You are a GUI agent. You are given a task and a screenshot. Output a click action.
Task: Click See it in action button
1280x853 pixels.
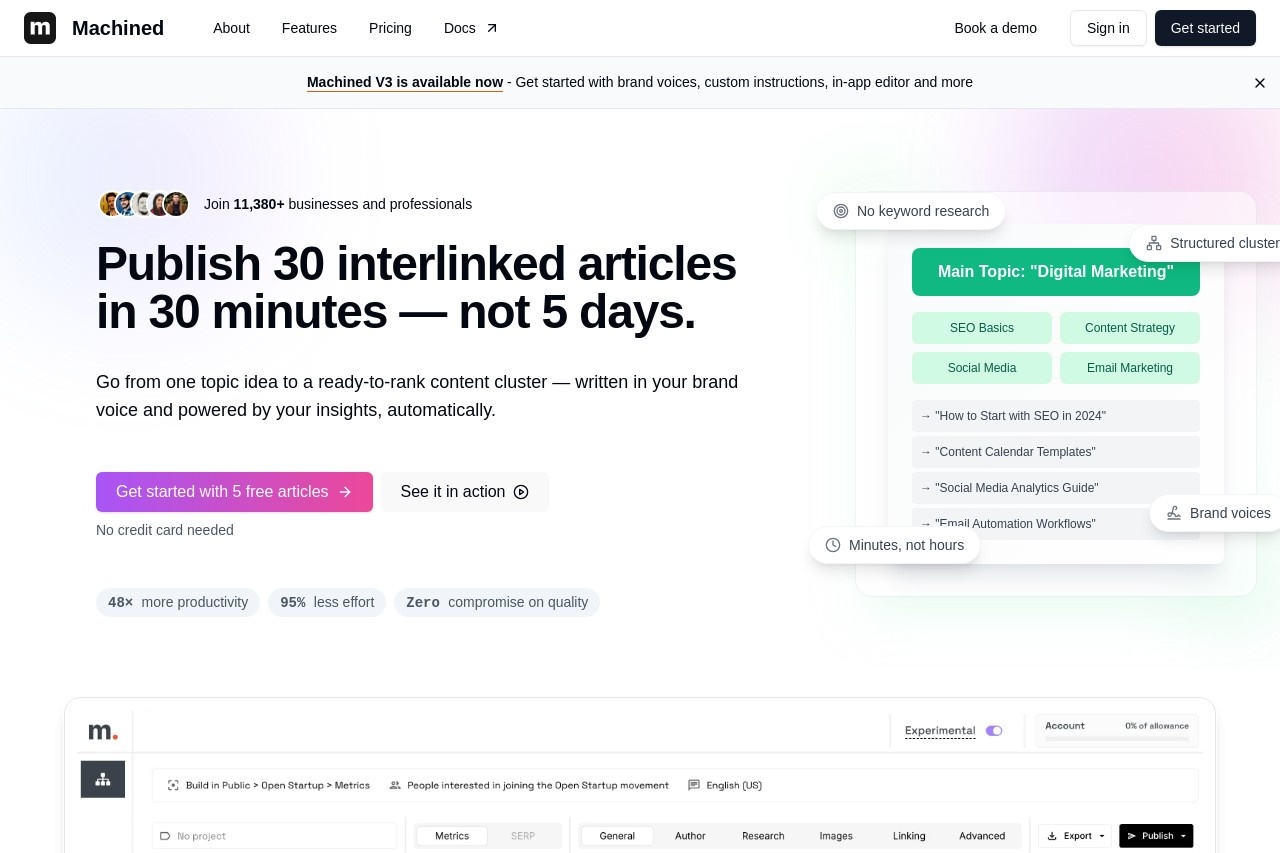[x=464, y=492]
